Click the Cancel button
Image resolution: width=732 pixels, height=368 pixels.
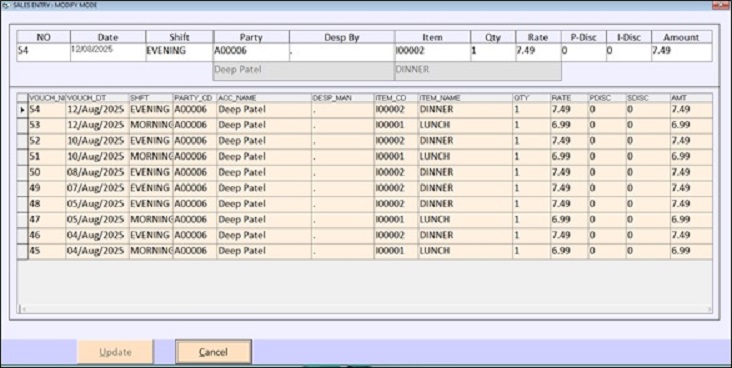(x=213, y=352)
